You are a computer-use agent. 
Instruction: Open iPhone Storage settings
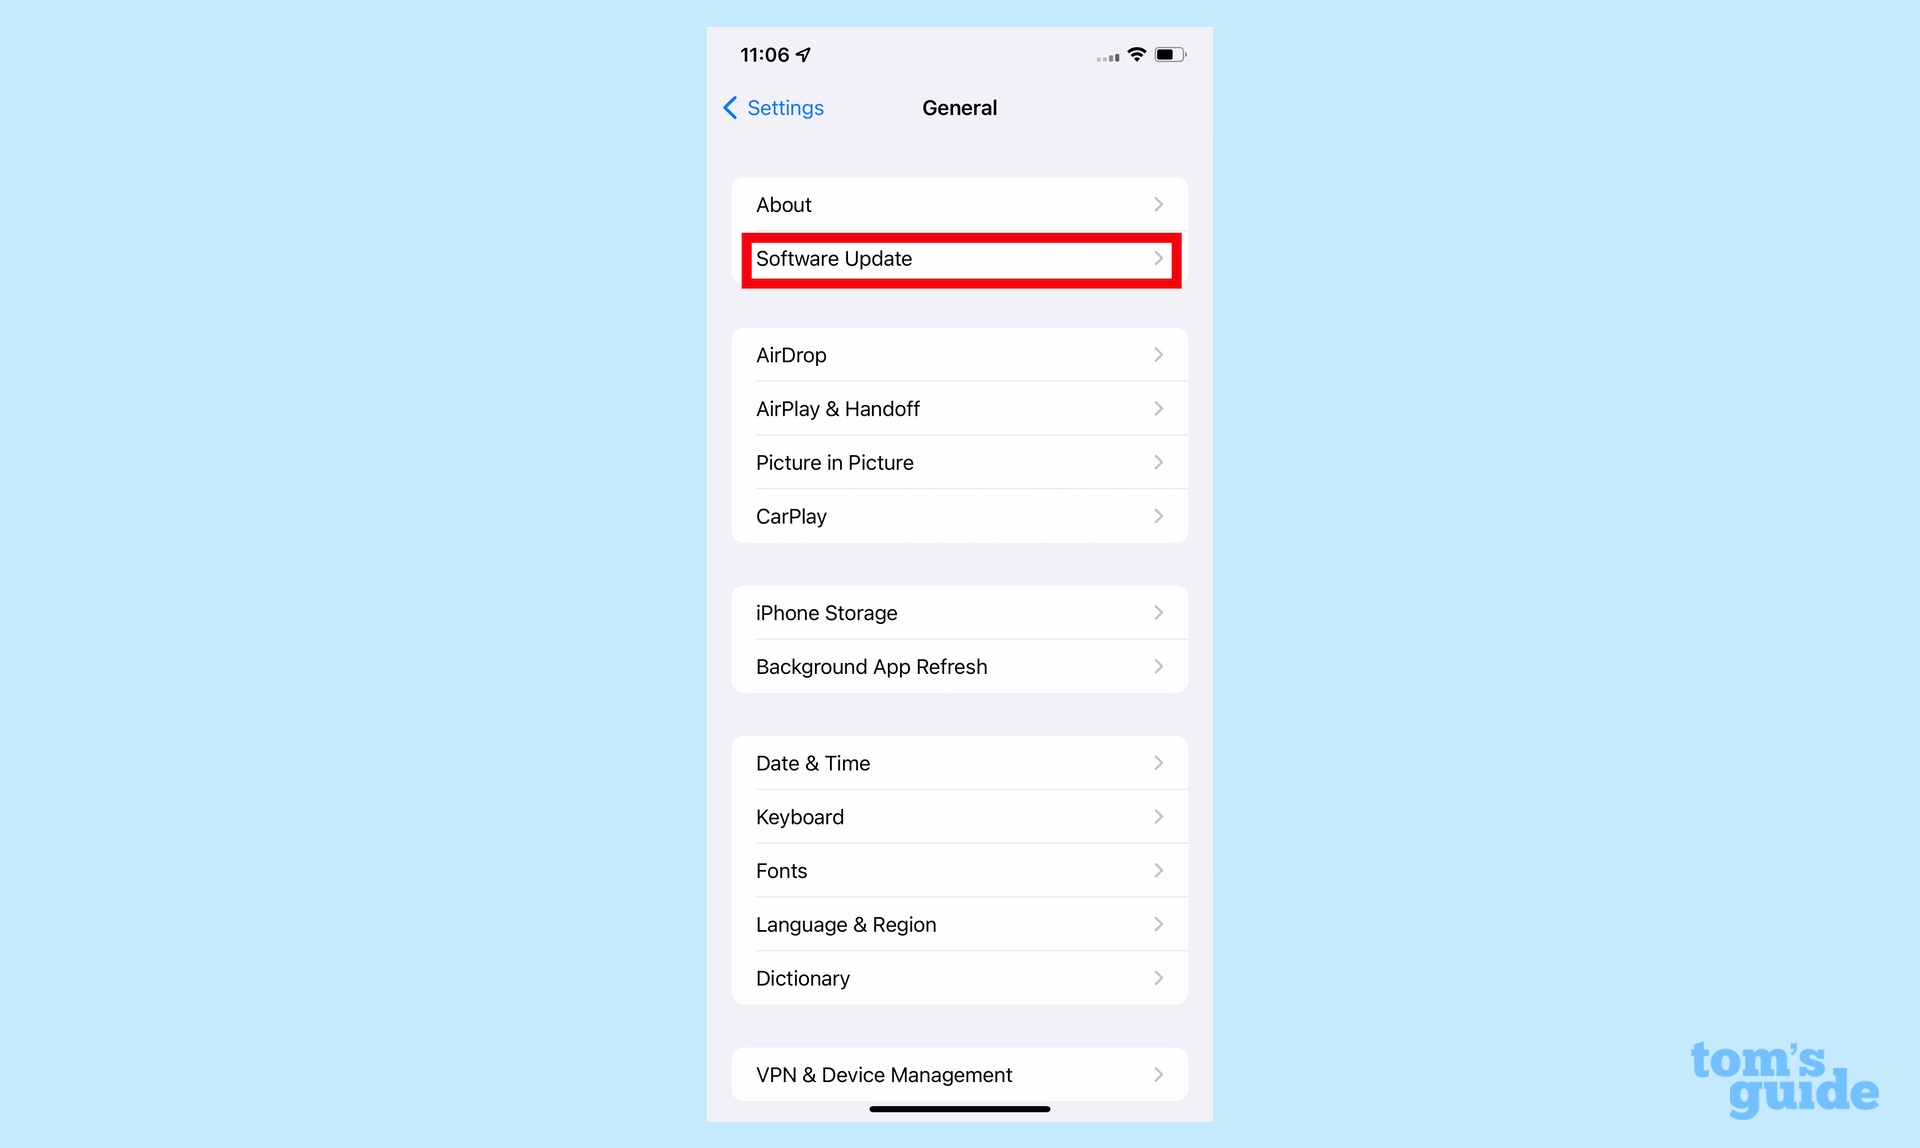coord(959,612)
